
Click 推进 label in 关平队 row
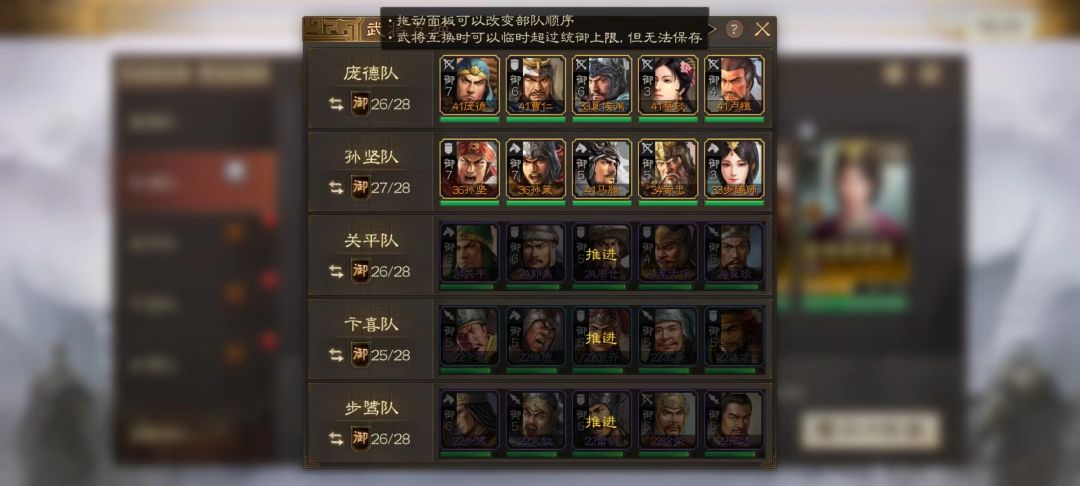tap(601, 255)
